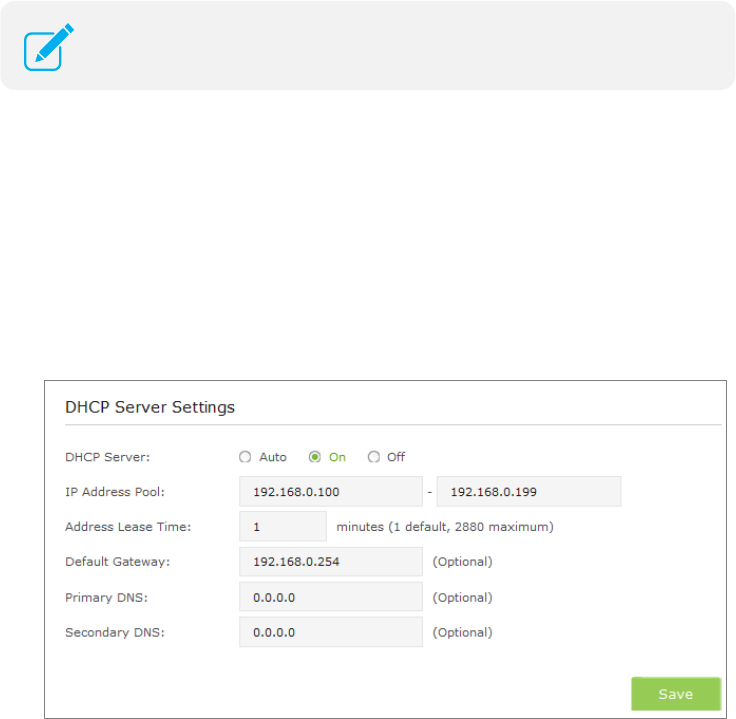Click the Primary DNS input field

331,597
